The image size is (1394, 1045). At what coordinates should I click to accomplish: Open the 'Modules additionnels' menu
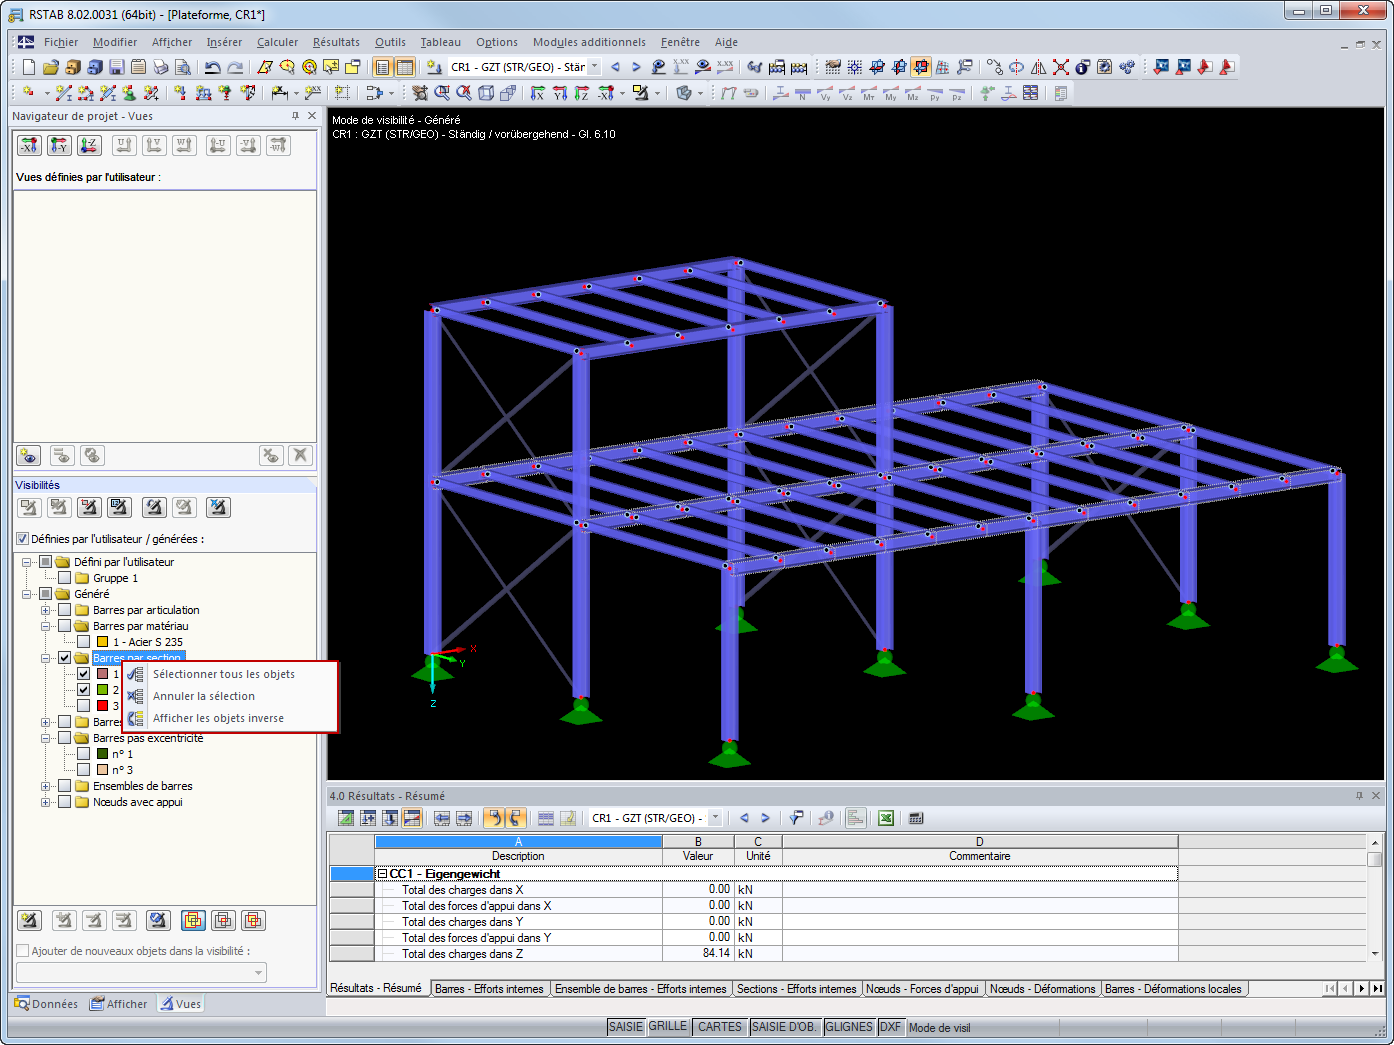(589, 42)
